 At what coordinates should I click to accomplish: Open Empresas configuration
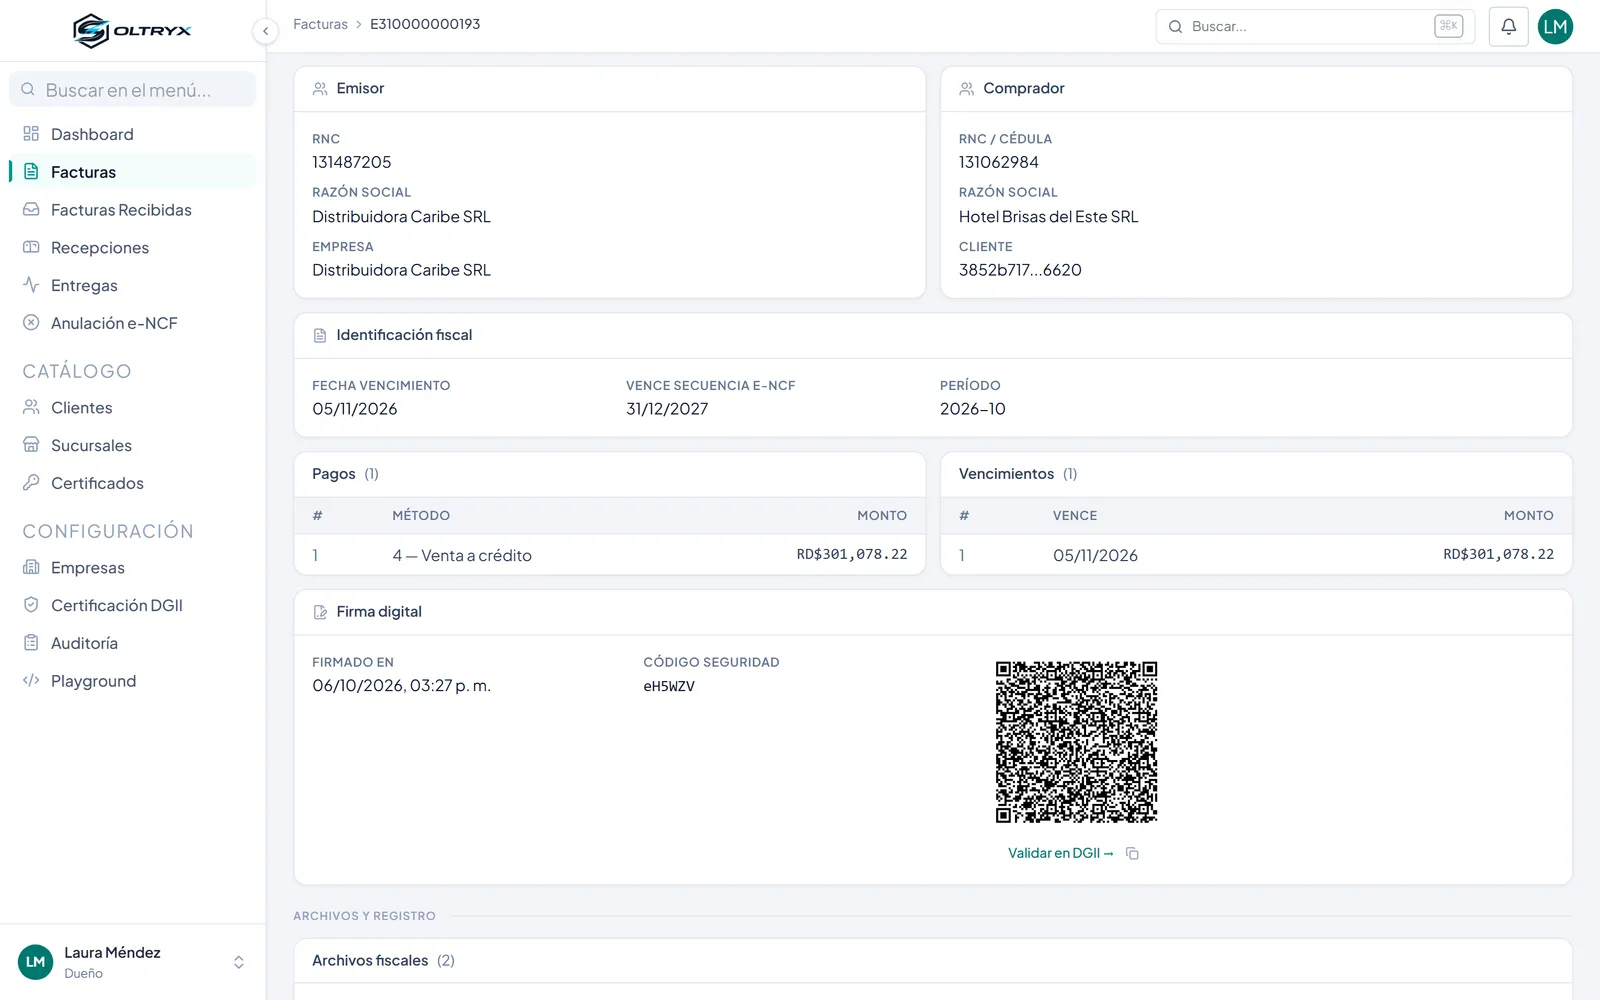[132, 568]
